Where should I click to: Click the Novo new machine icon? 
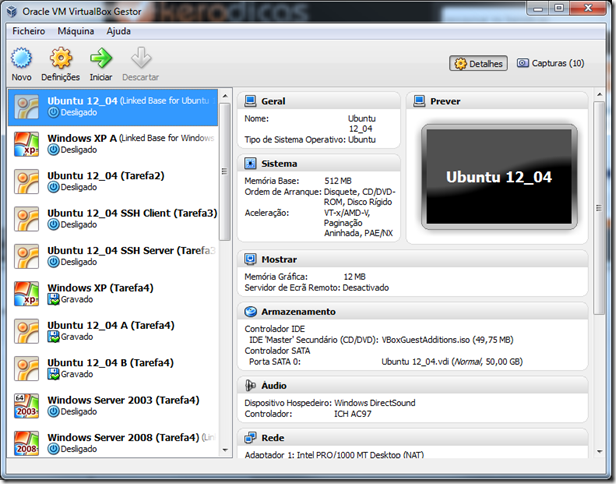[x=21, y=58]
